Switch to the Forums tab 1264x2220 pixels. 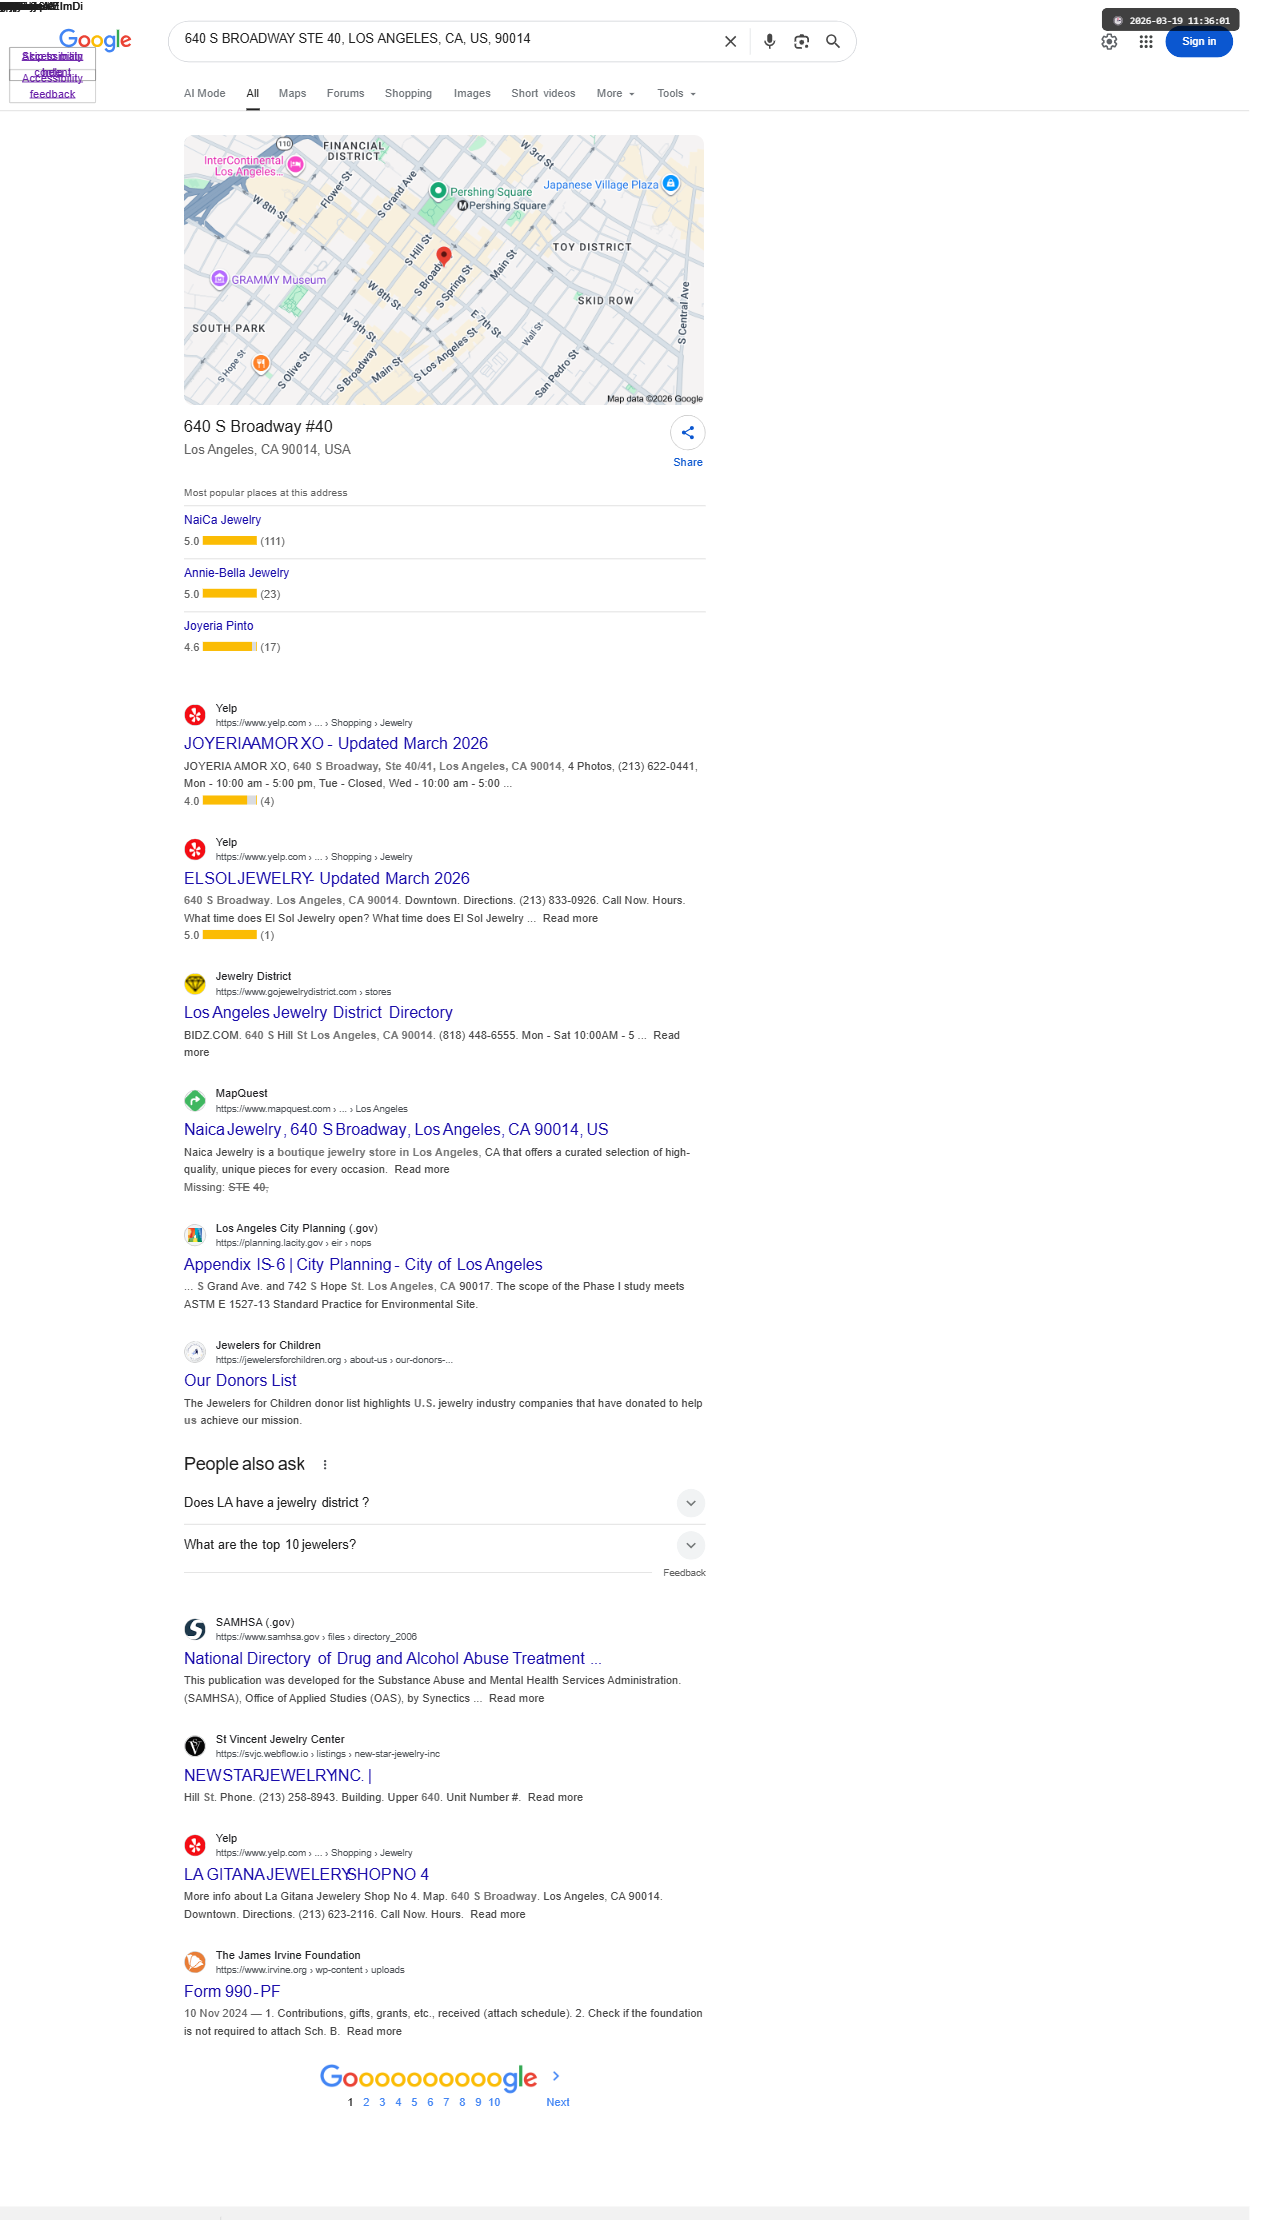345,93
